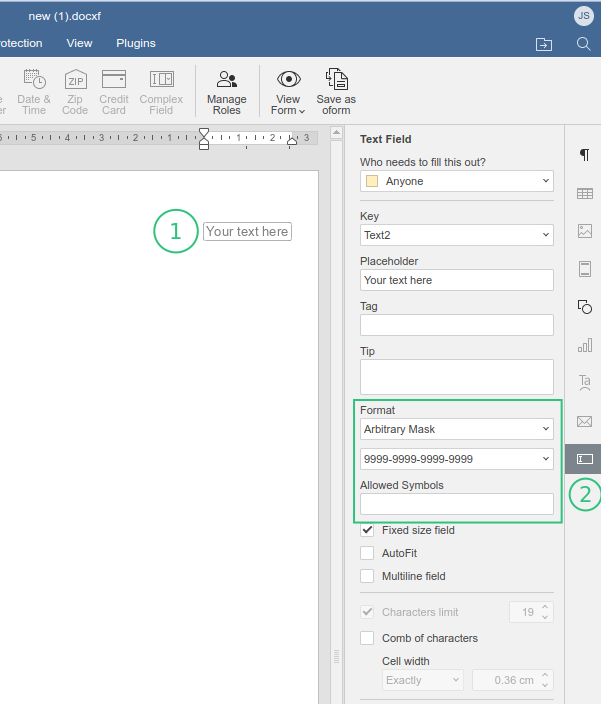The image size is (601, 704).
Task: Open chart settings sidebar icon
Action: point(584,345)
